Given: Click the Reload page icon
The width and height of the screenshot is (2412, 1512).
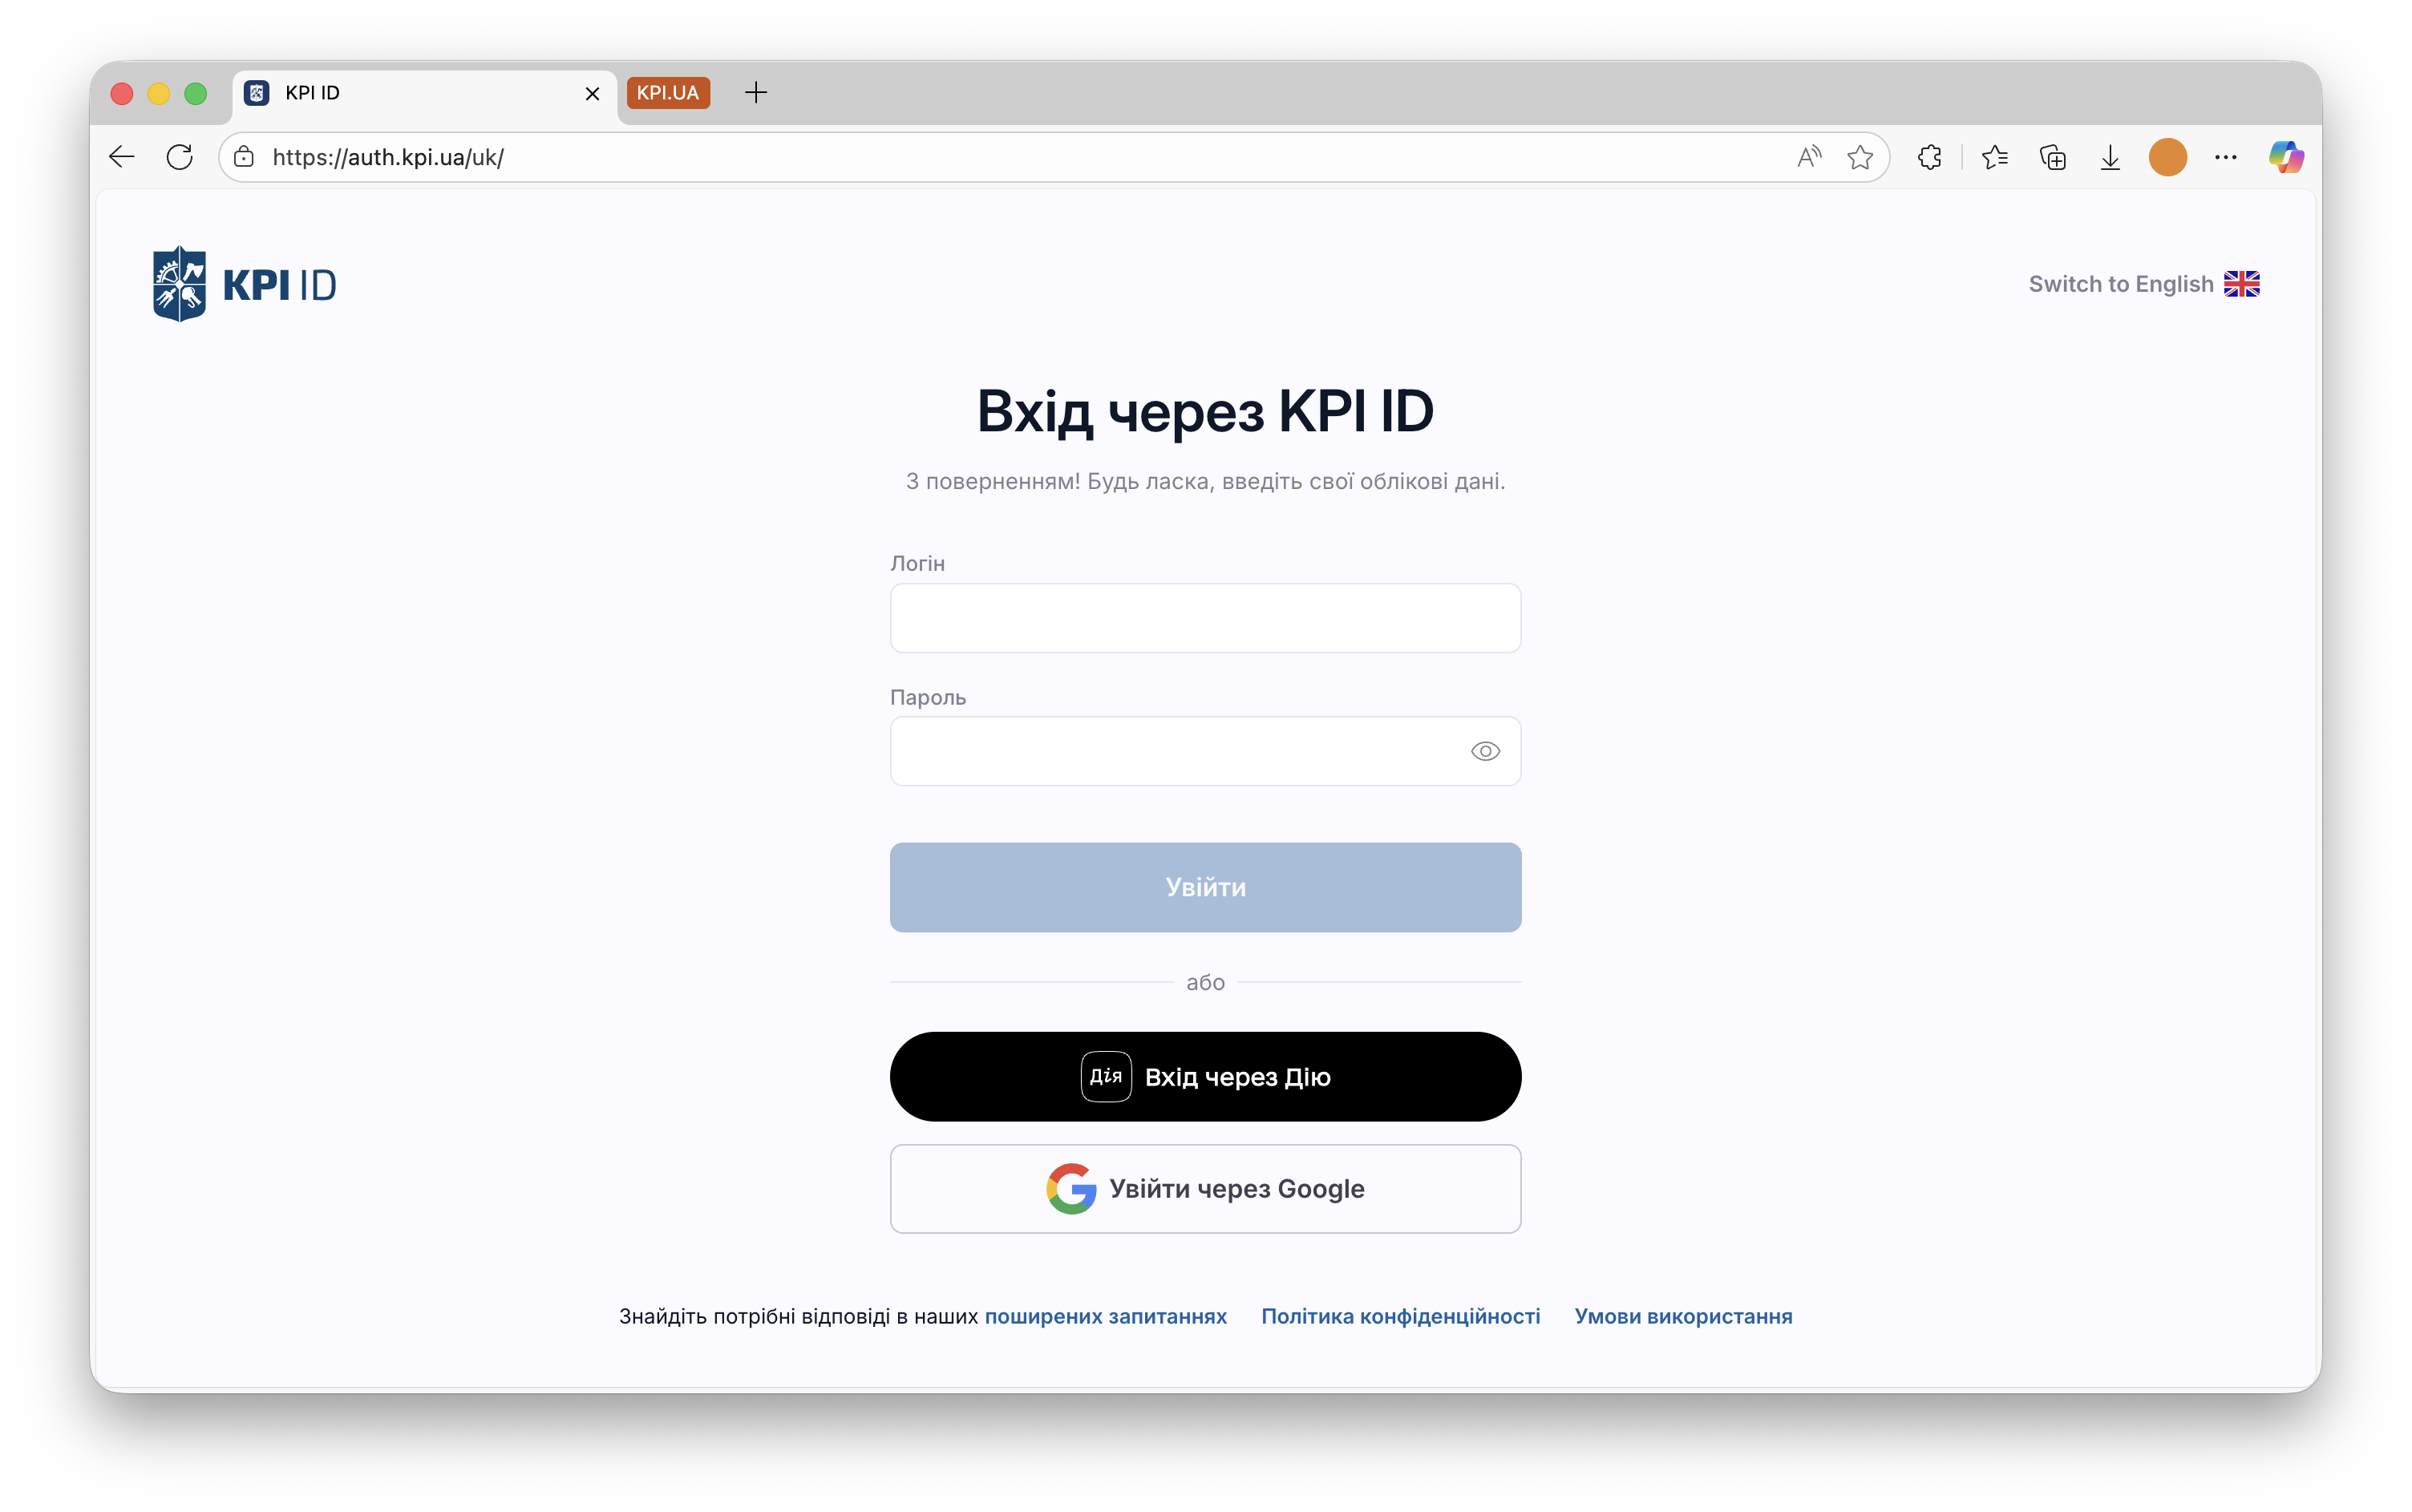Looking at the screenshot, I should click(x=180, y=156).
